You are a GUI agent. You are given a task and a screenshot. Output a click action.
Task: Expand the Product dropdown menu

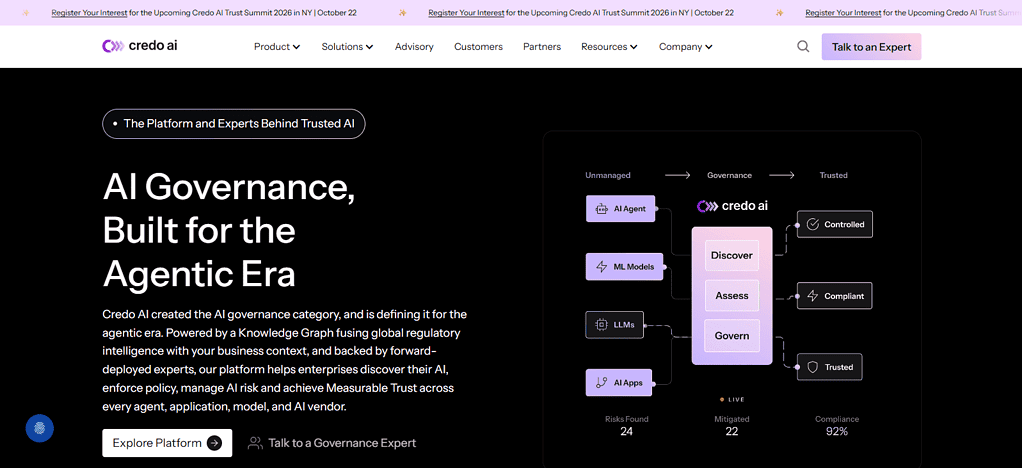click(277, 46)
